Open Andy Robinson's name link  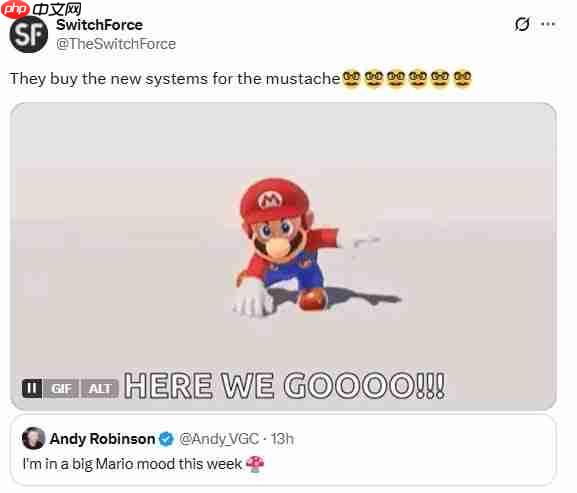pos(102,439)
